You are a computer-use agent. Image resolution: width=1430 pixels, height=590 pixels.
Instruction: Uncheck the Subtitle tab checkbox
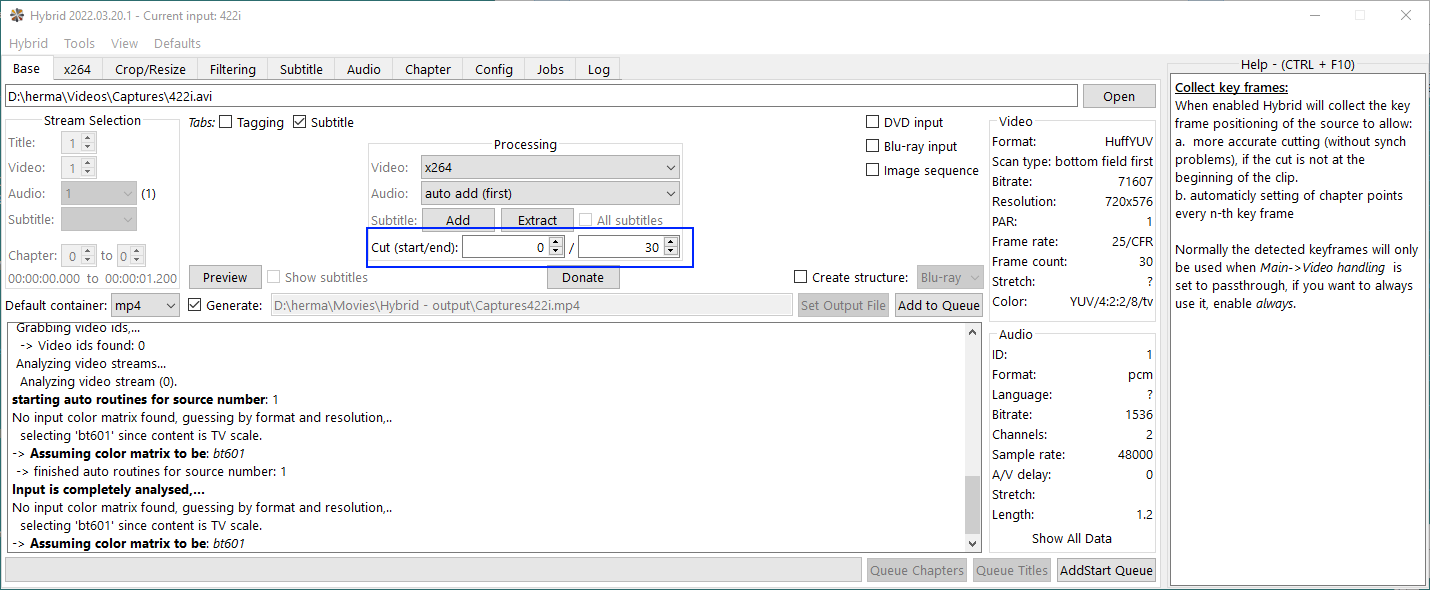coord(300,122)
